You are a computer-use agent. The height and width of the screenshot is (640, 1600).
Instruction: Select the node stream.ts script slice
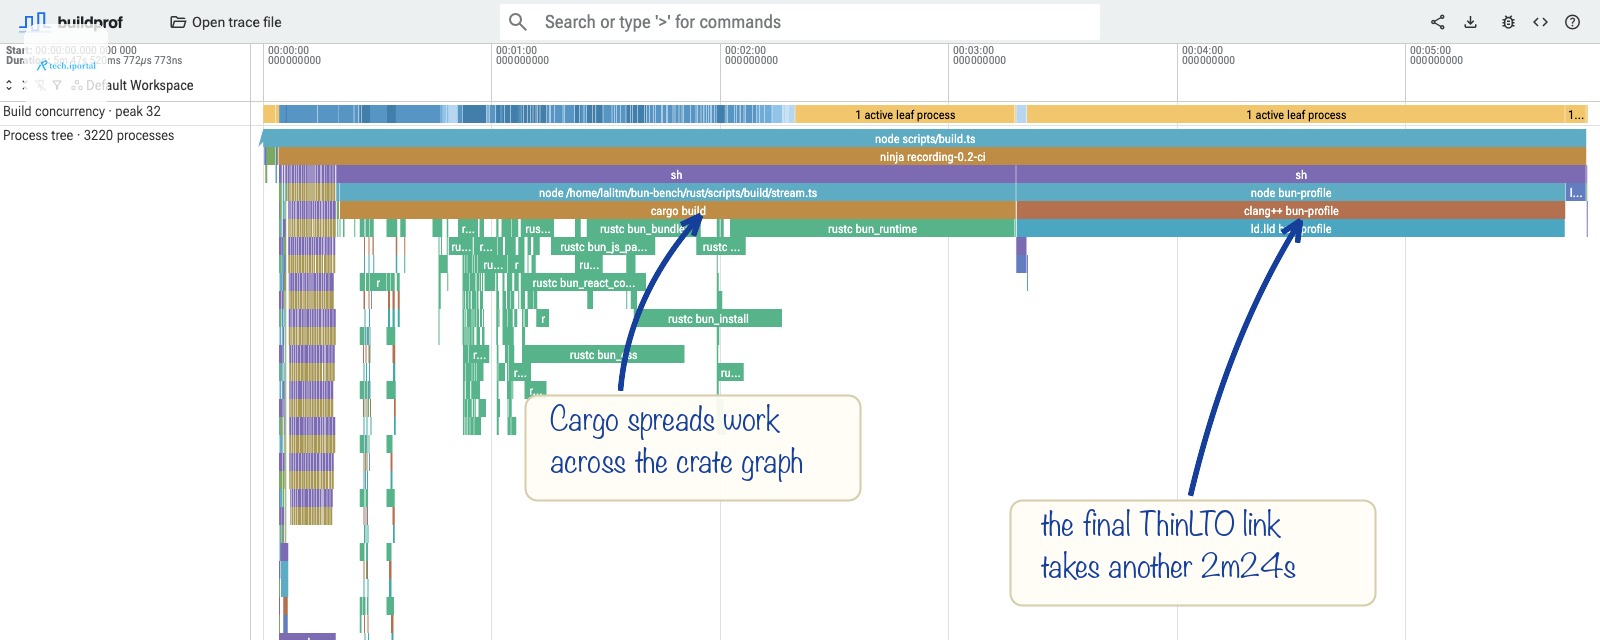677,192
